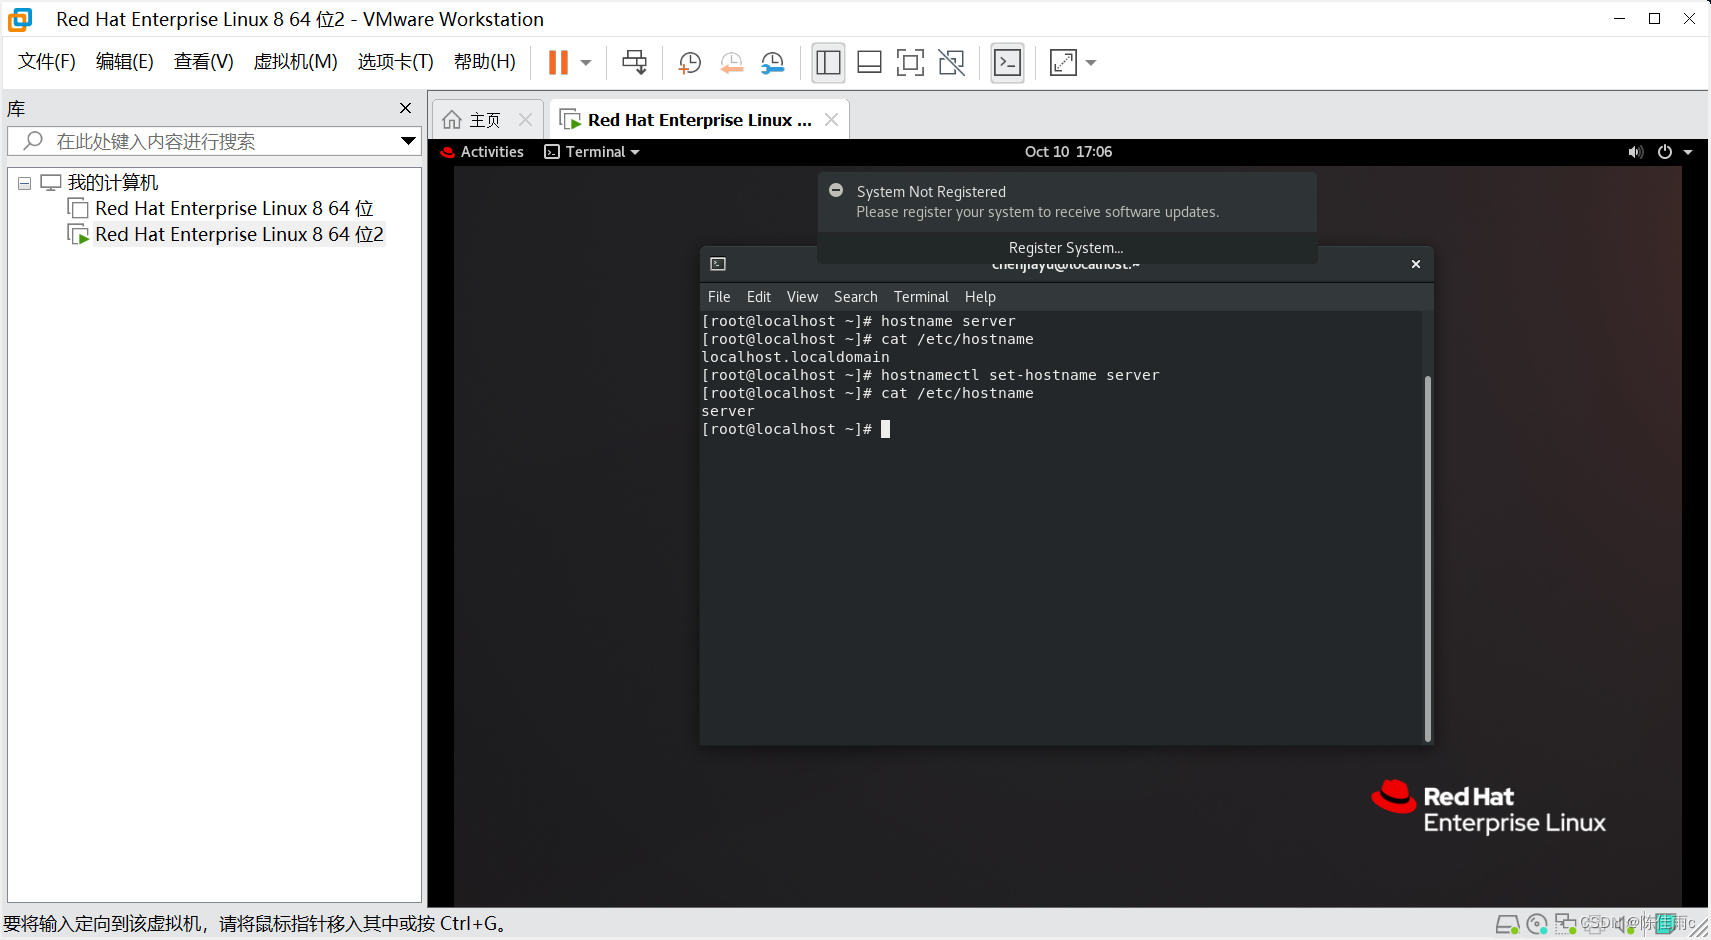Open the 帮助(H) menu
The height and width of the screenshot is (940, 1711).
pos(485,62)
